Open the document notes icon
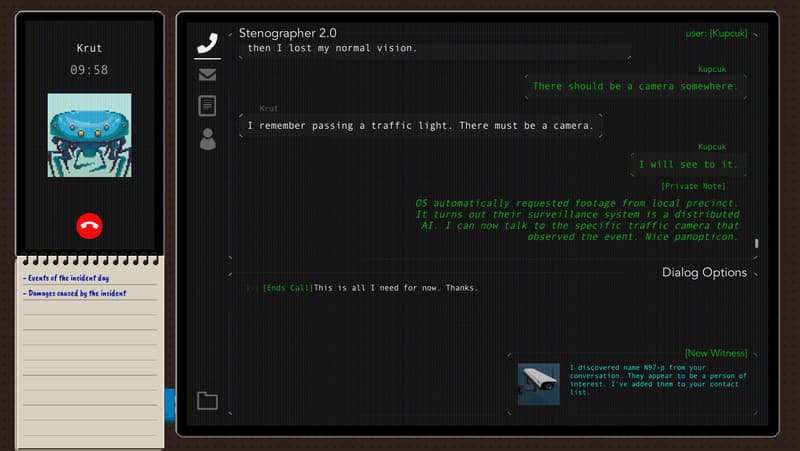Image resolution: width=800 pixels, height=451 pixels. click(207, 105)
